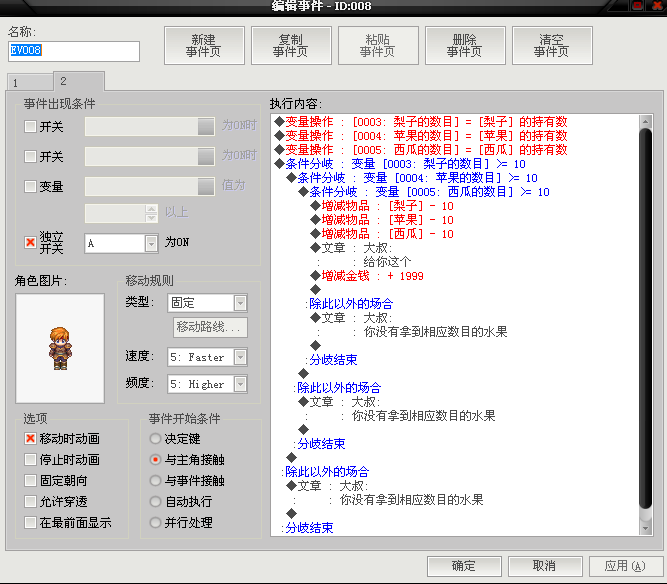The width and height of the screenshot is (667, 584).
Task: Focus the 名称 input field EV008
Action: click(74, 51)
